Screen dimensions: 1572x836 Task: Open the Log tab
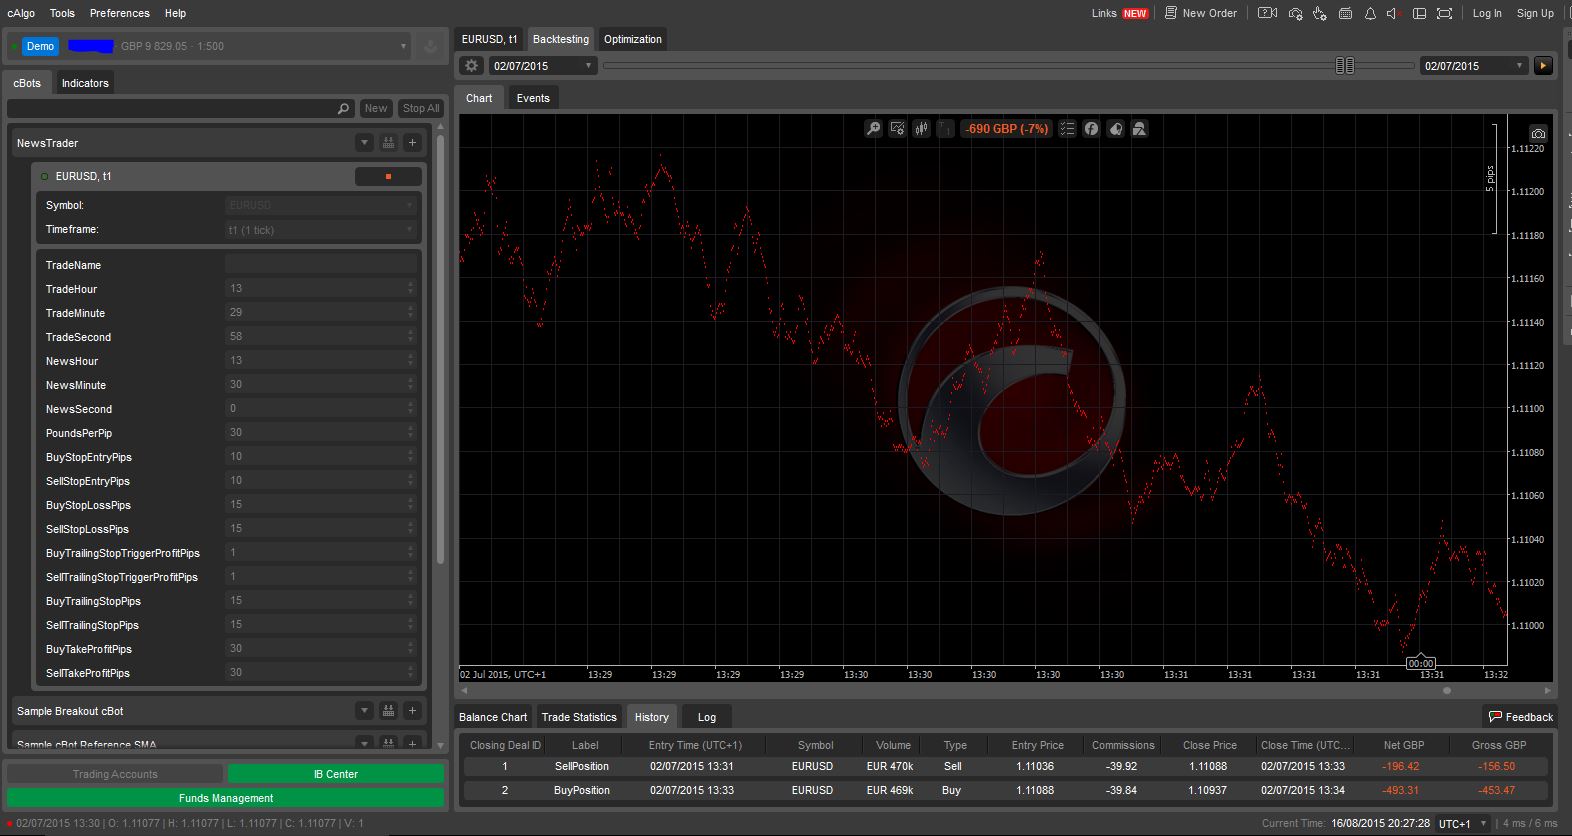[x=707, y=717]
